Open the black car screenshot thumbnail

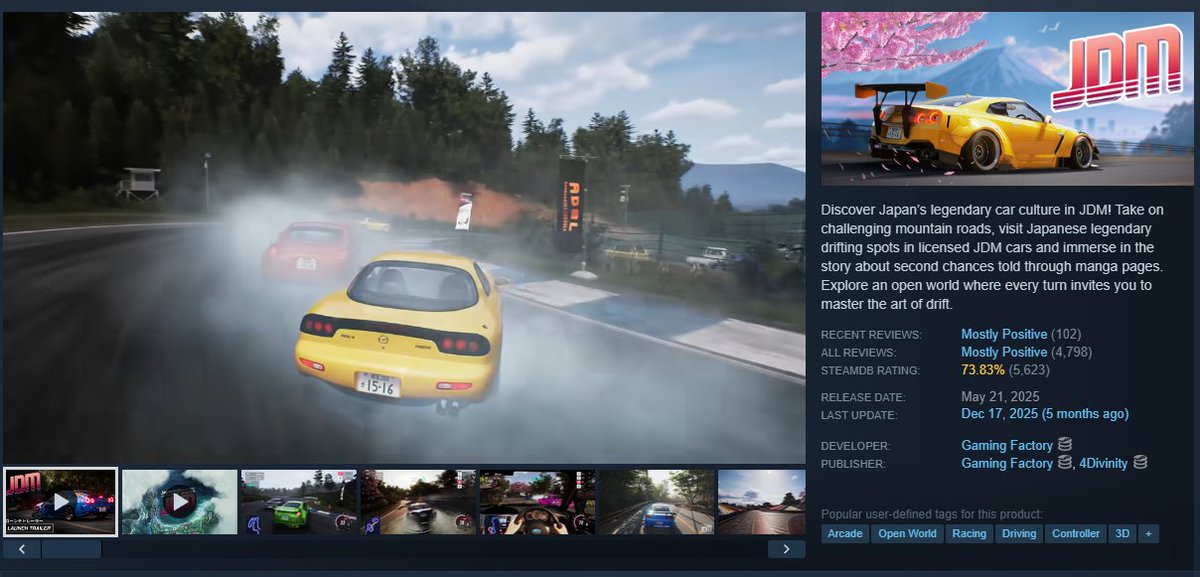pyautogui.click(x=417, y=502)
